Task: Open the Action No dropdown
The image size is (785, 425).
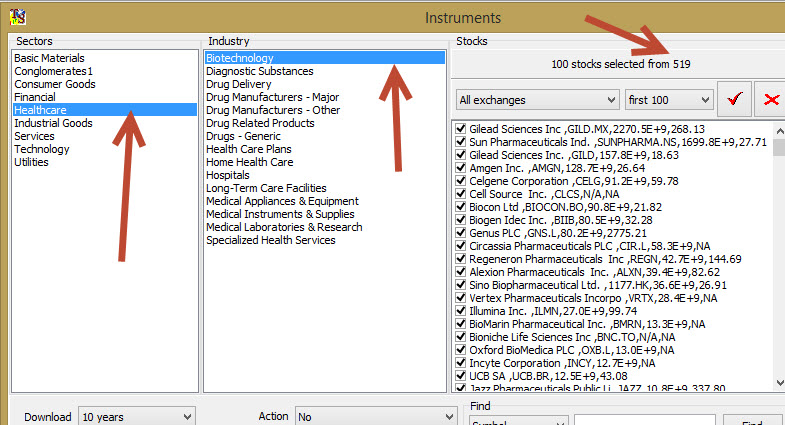Action: pos(375,416)
